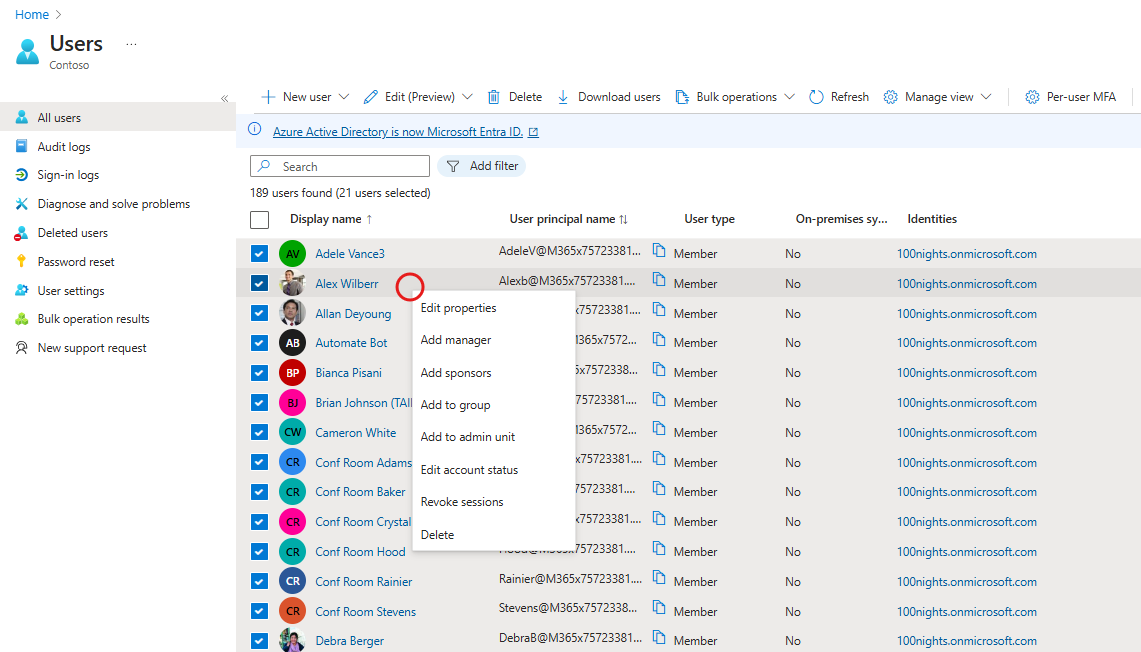Click the Refresh circular arrow icon
This screenshot has height=652, width=1141.
816,97
